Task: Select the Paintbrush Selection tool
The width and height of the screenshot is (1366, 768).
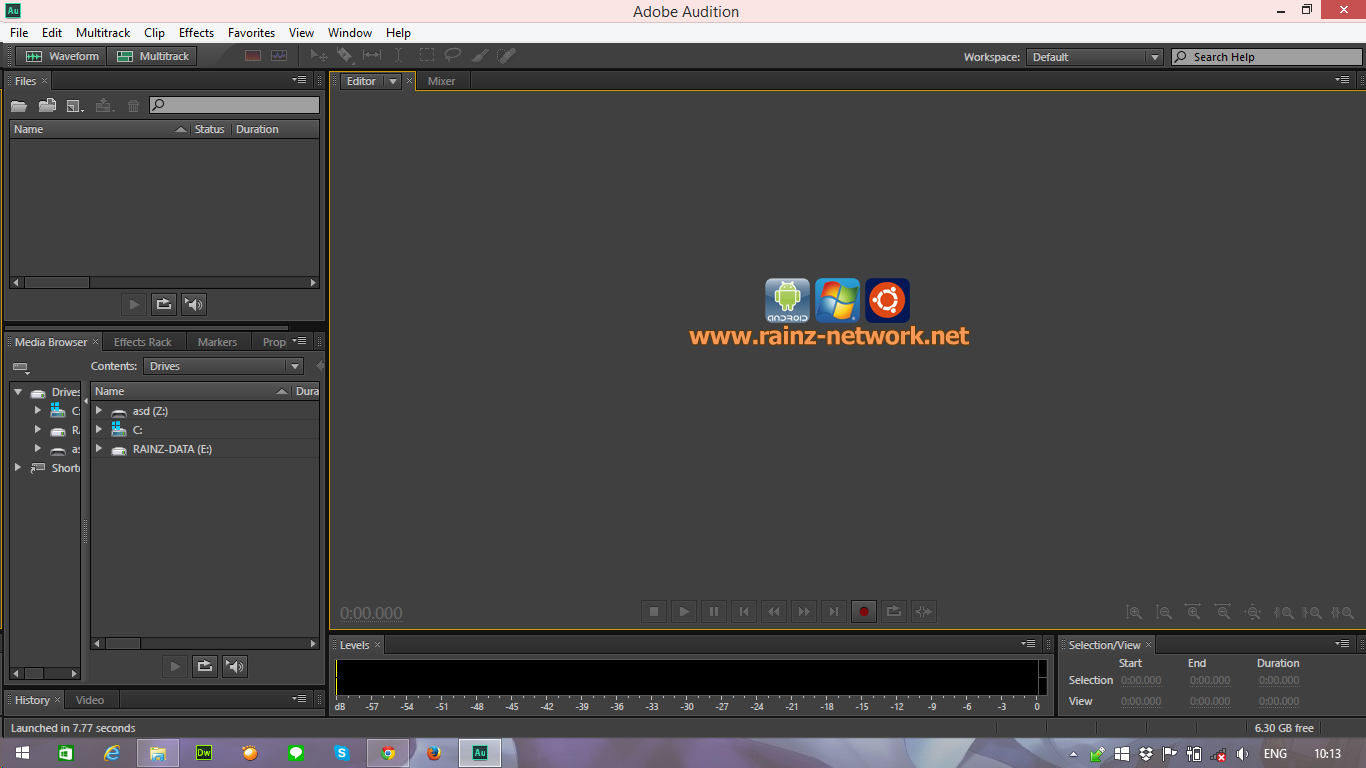Action: (480, 56)
